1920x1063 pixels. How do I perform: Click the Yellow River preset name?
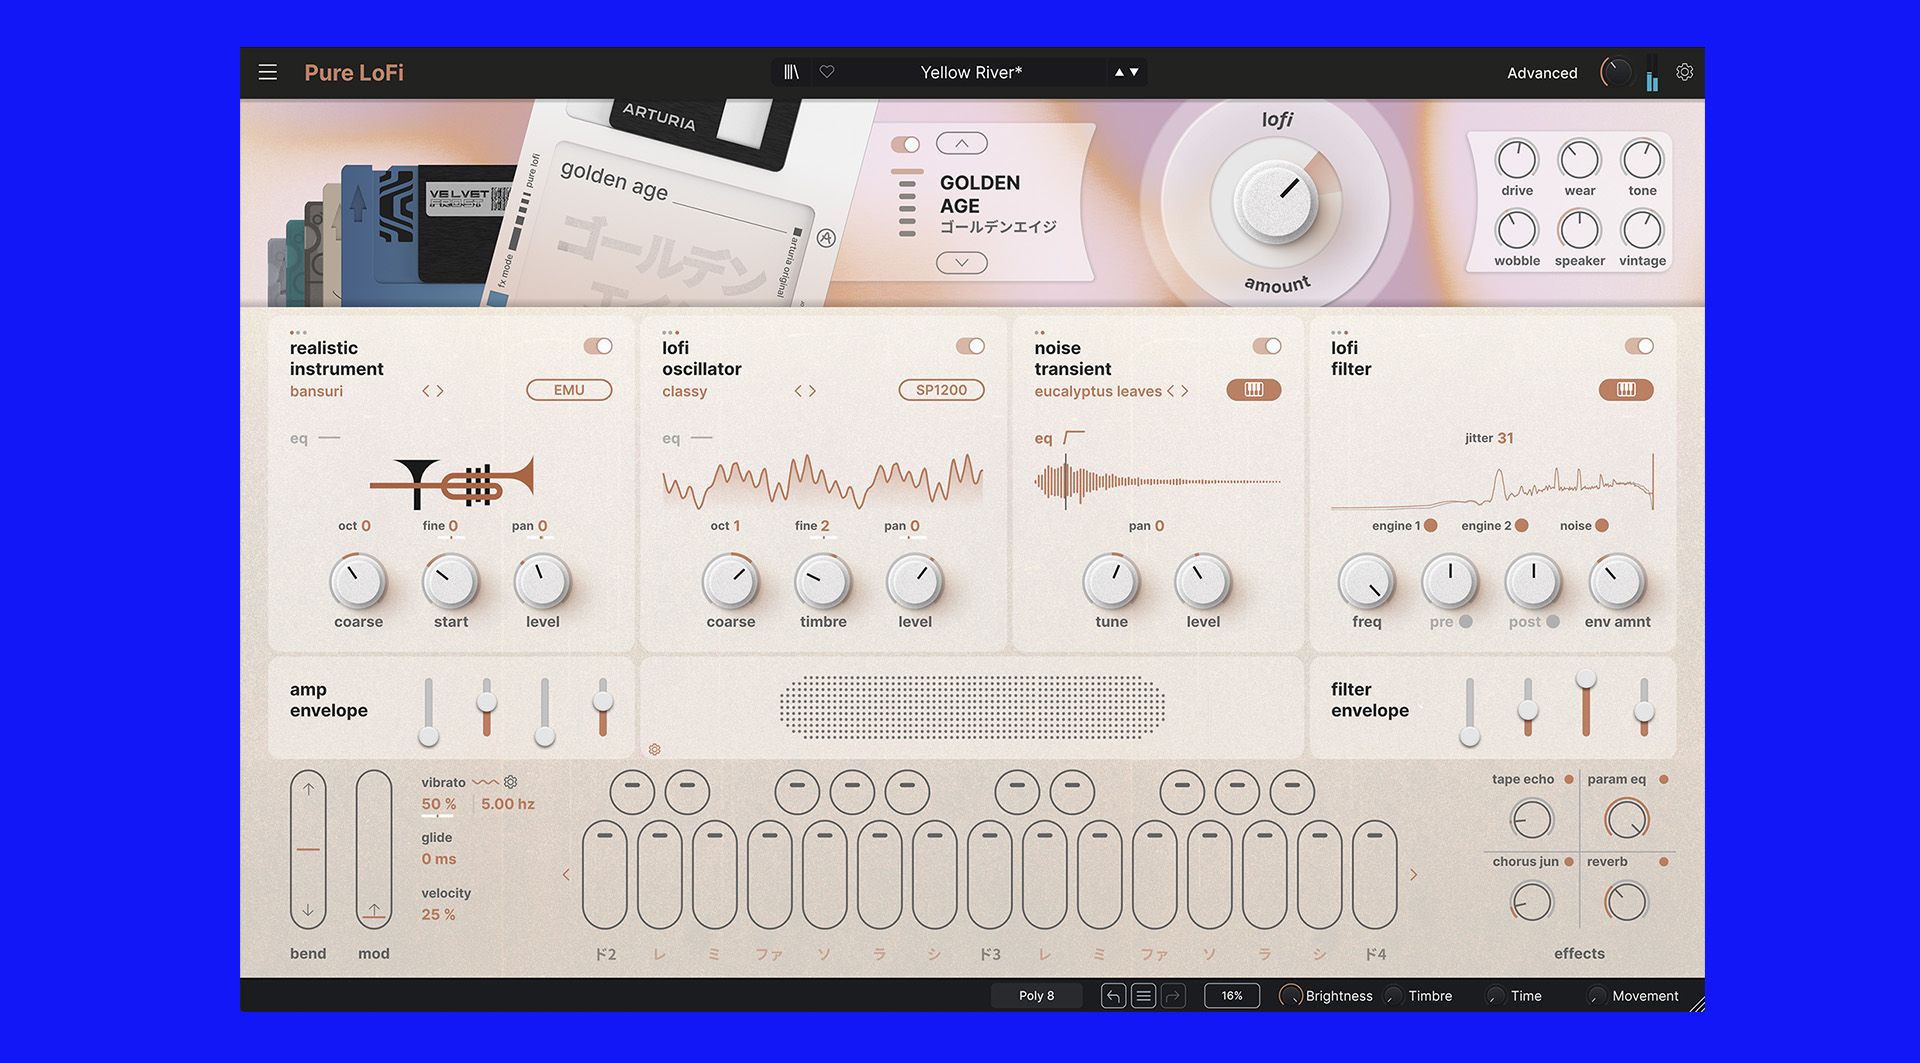[x=971, y=72]
